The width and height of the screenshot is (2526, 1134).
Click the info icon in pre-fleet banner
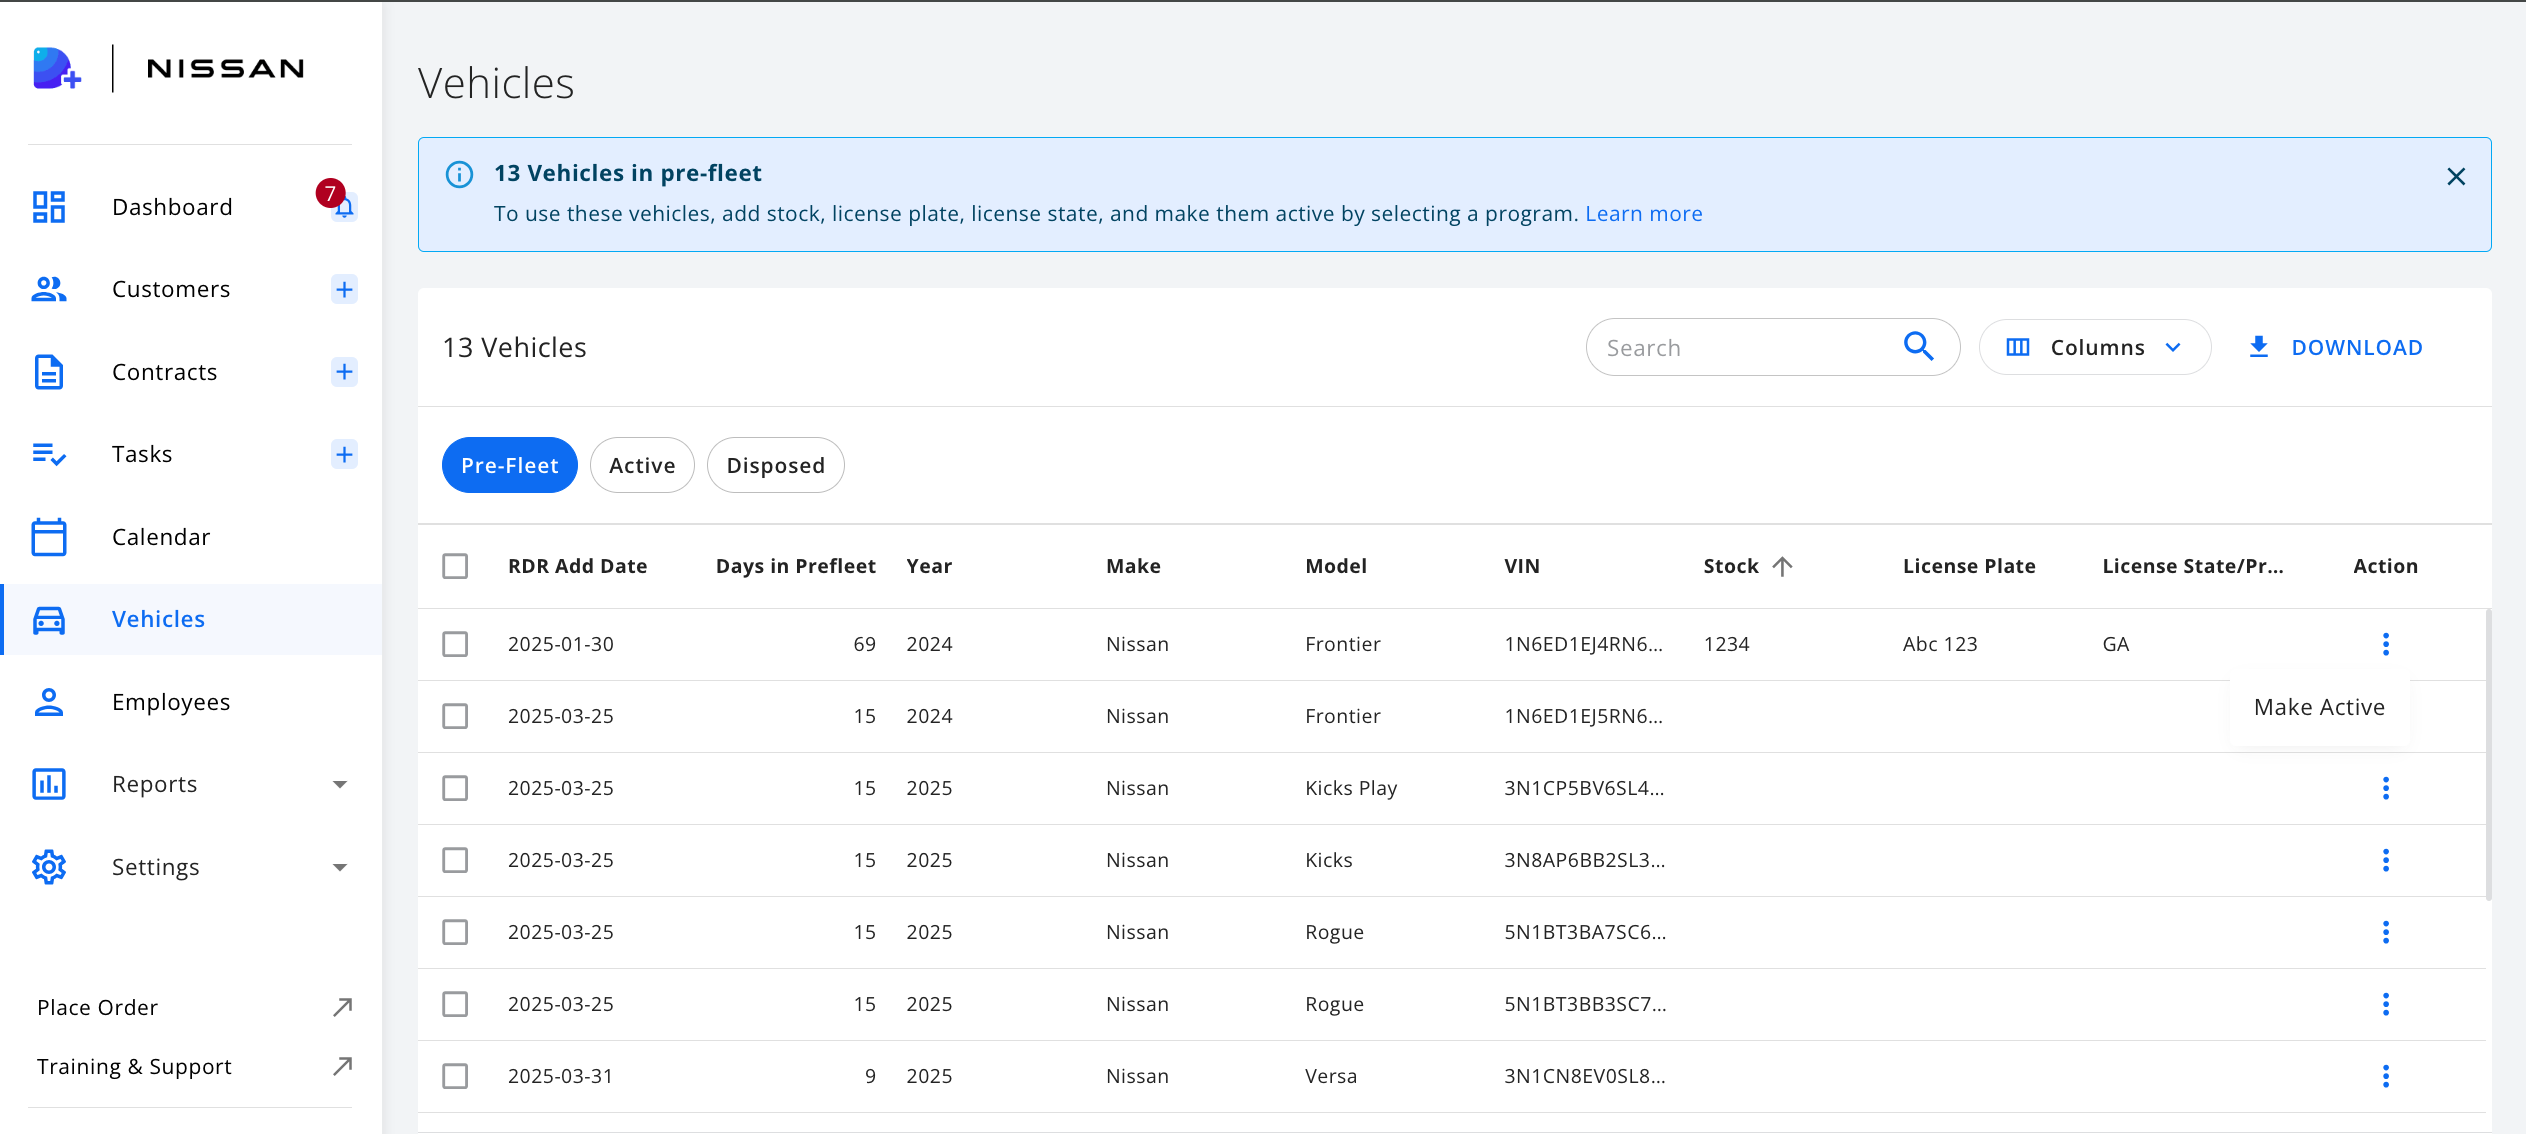(x=459, y=174)
